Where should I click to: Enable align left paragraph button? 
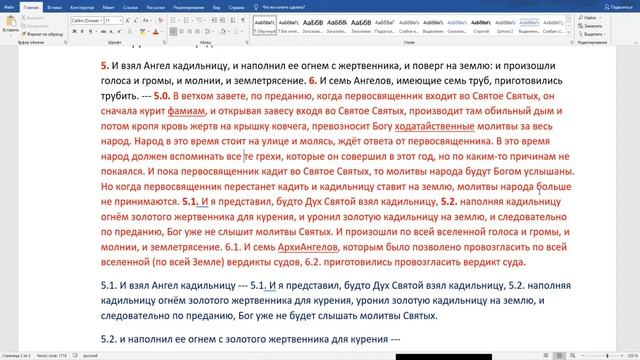173,31
